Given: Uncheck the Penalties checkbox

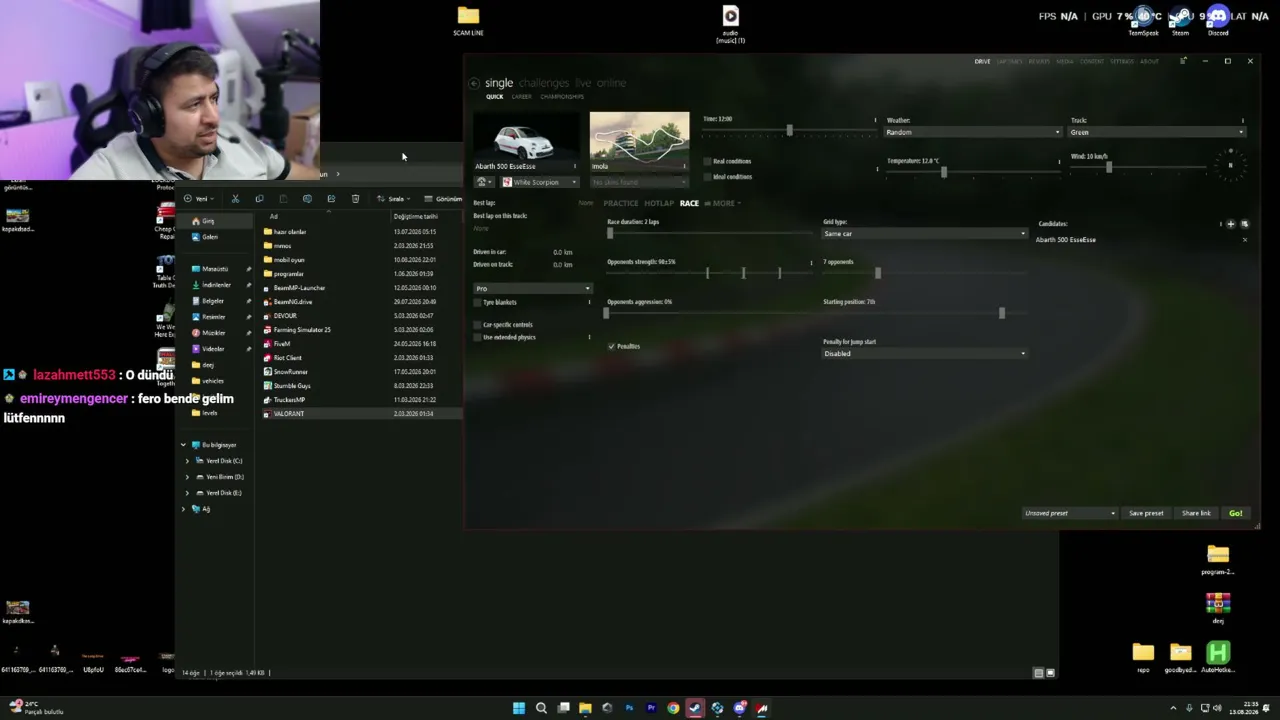Looking at the screenshot, I should coord(611,346).
